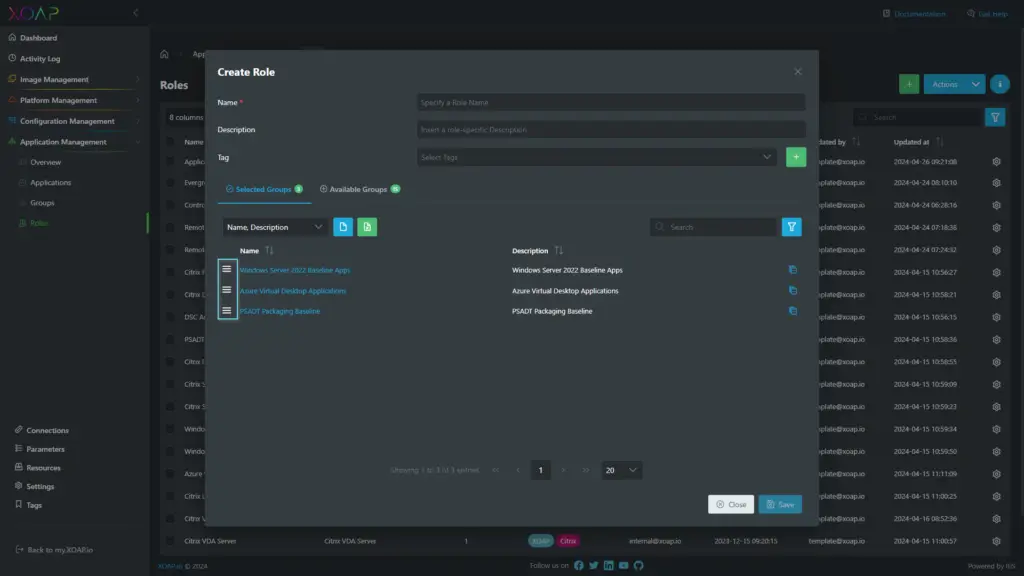Screen dimensions: 1024x576
Task: Click the drag handle for PSADT Packaging Baseline
Action: pos(227,311)
